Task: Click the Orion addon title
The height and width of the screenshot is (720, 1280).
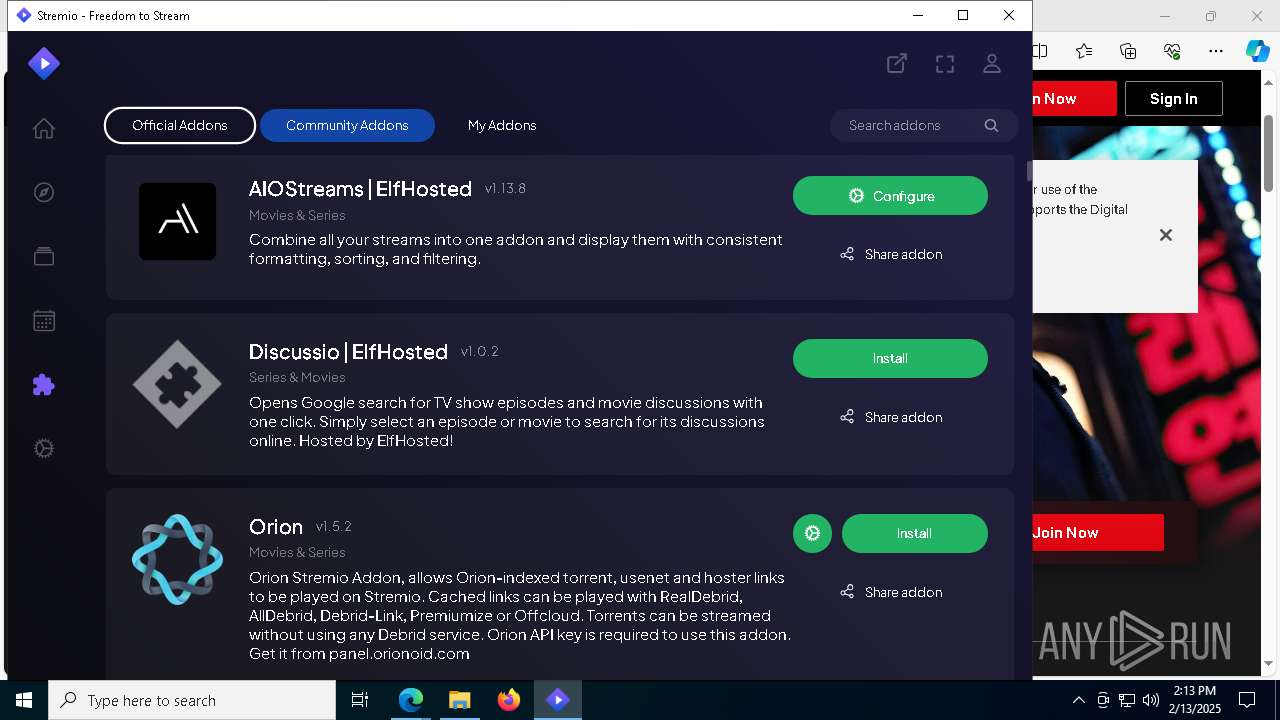Action: tap(276, 527)
